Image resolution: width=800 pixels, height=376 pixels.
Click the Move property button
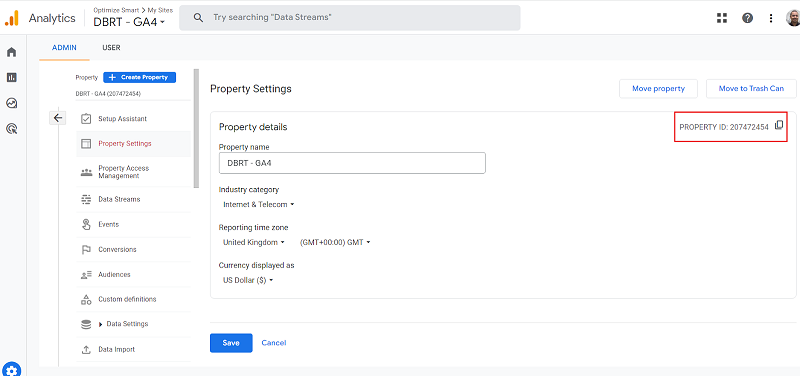point(658,88)
